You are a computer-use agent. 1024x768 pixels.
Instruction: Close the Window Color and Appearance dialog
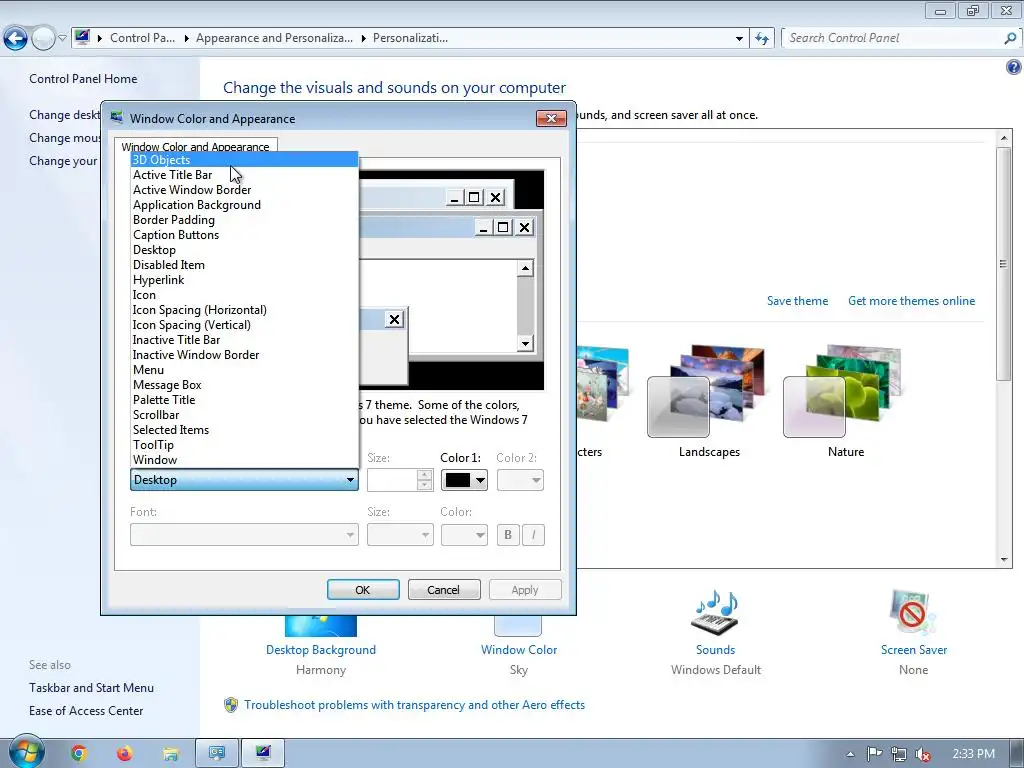point(551,118)
